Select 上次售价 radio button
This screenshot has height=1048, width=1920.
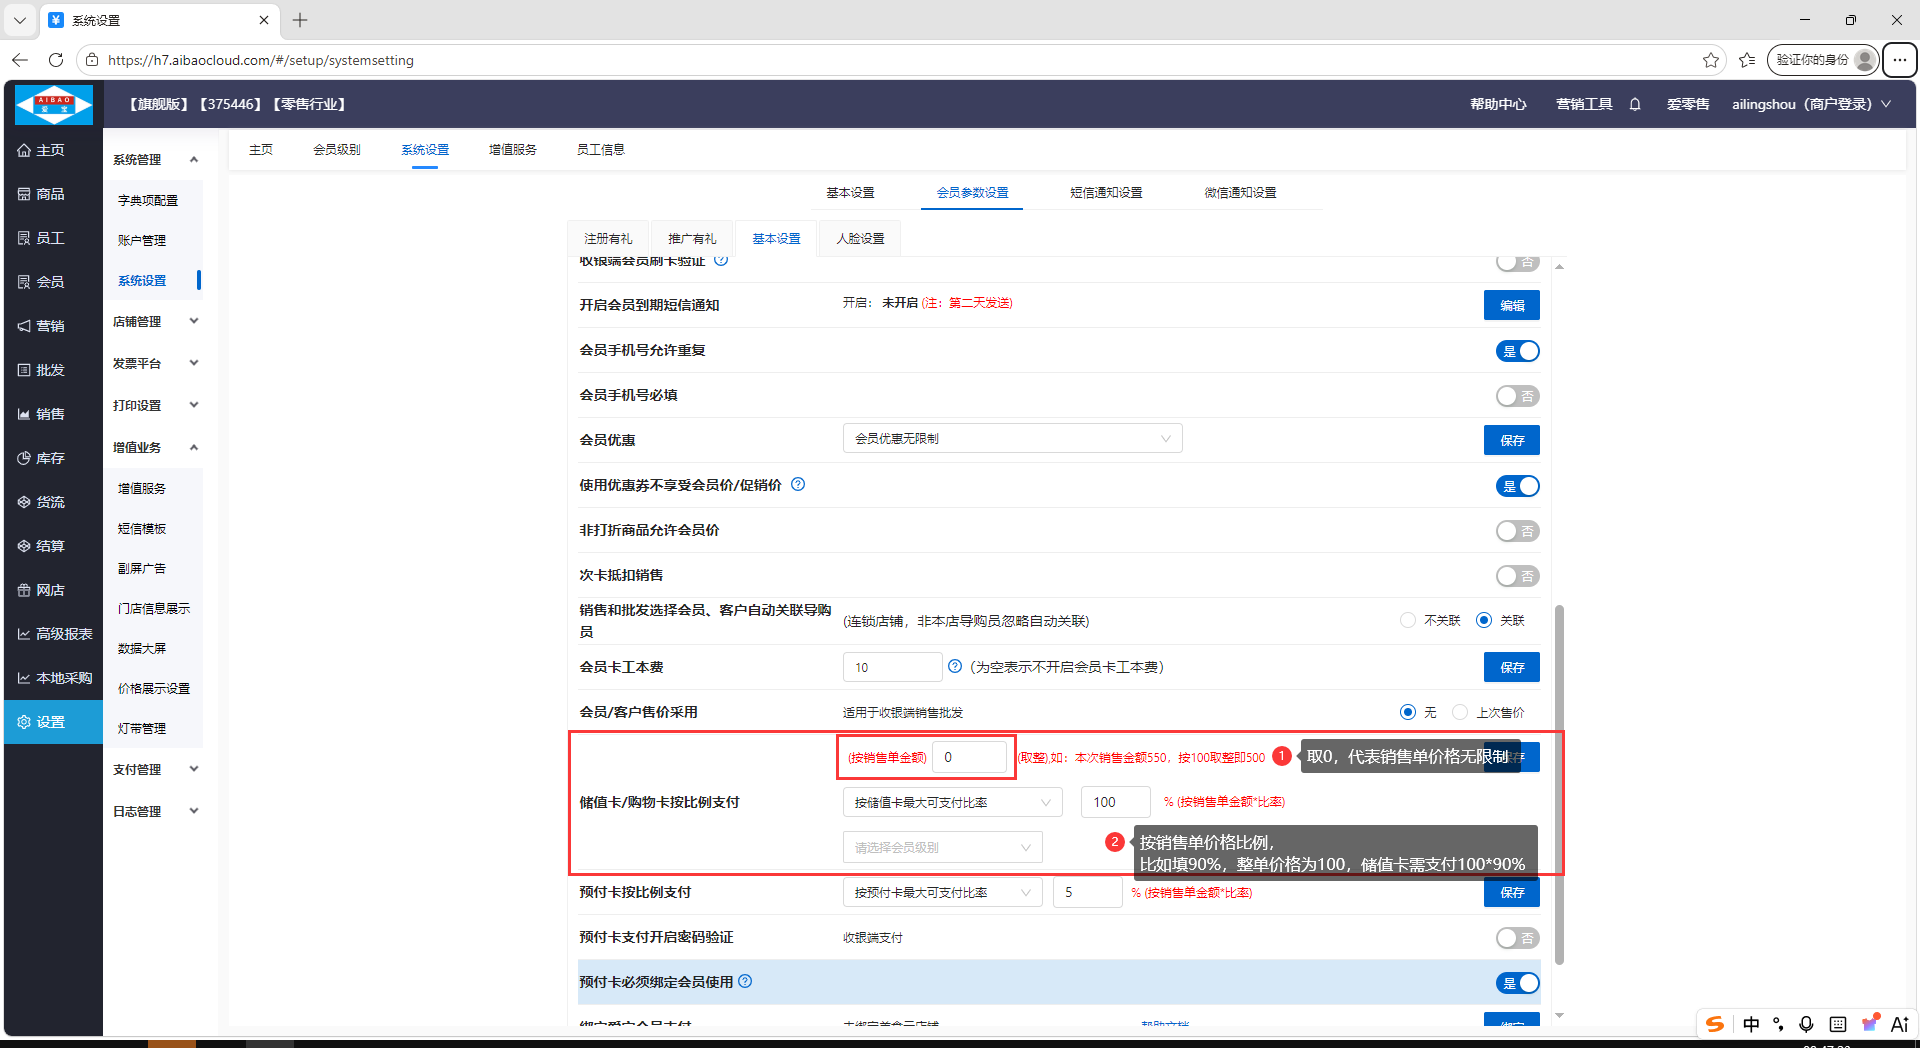click(1460, 712)
